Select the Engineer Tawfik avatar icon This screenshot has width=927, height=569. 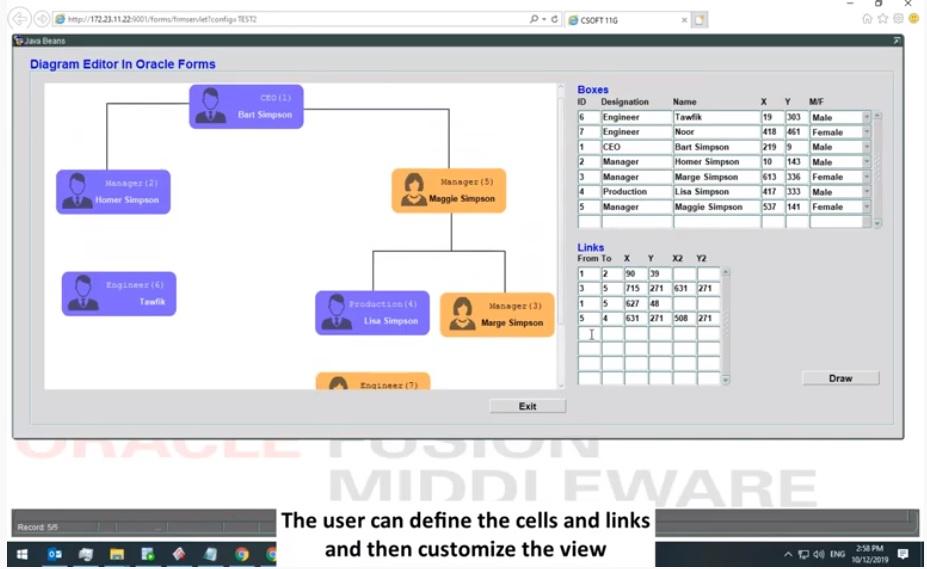pos(83,293)
